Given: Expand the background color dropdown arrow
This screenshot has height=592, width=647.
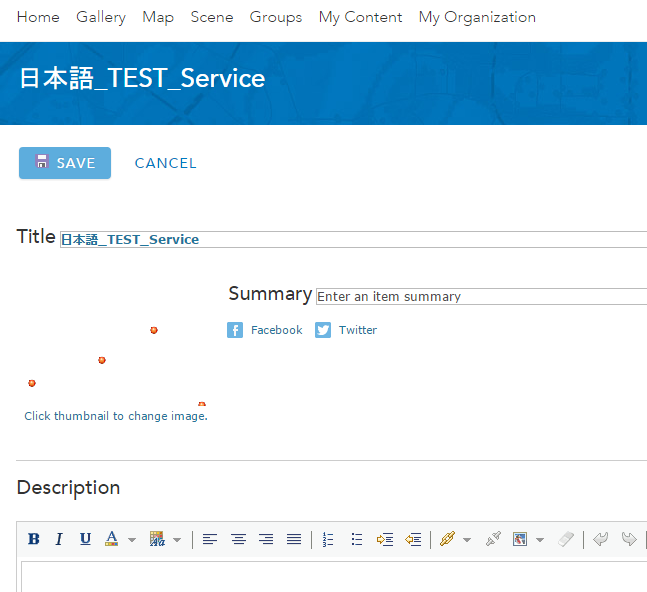Looking at the screenshot, I should click(x=177, y=540).
